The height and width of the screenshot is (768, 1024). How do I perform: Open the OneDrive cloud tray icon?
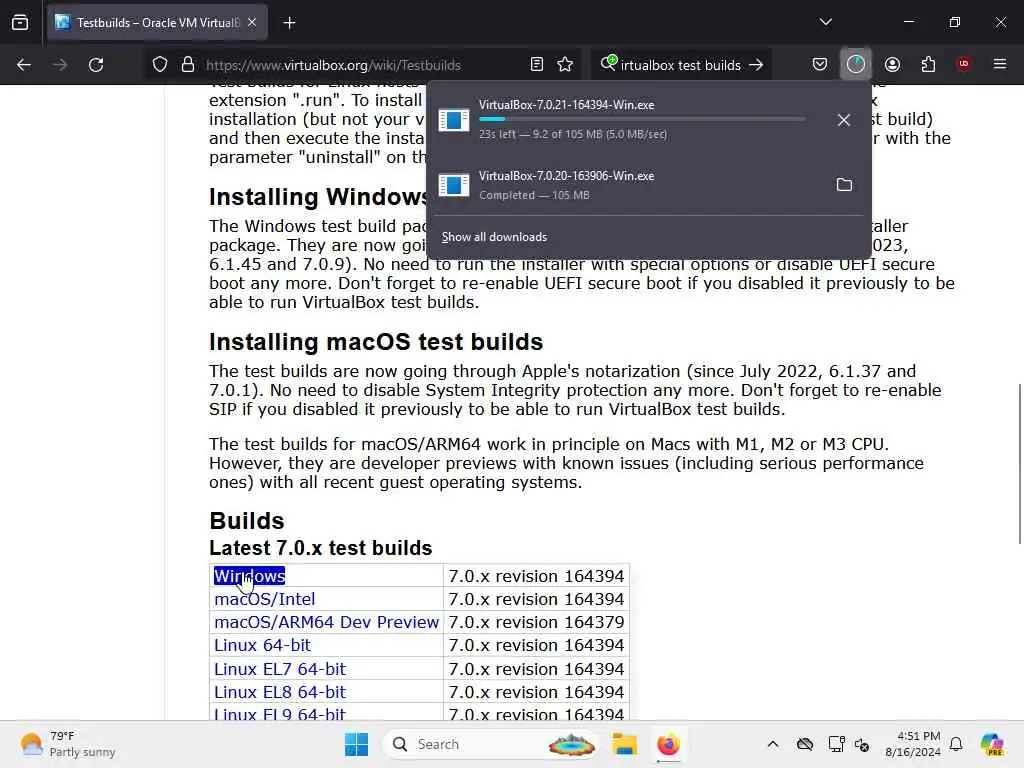pos(805,744)
